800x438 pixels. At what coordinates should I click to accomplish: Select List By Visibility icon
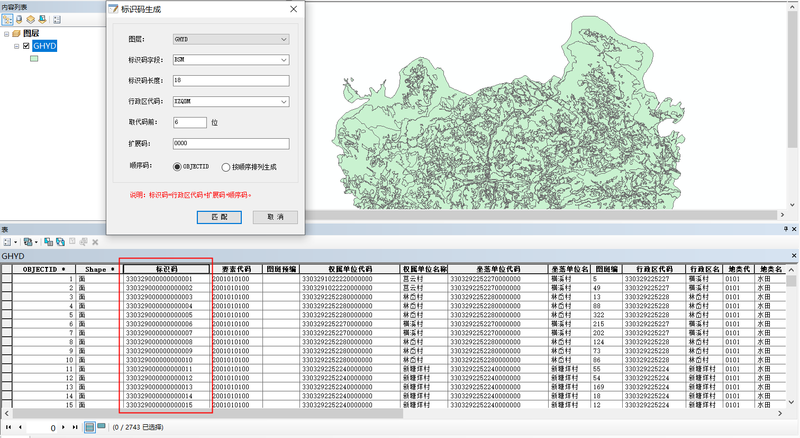[31, 19]
